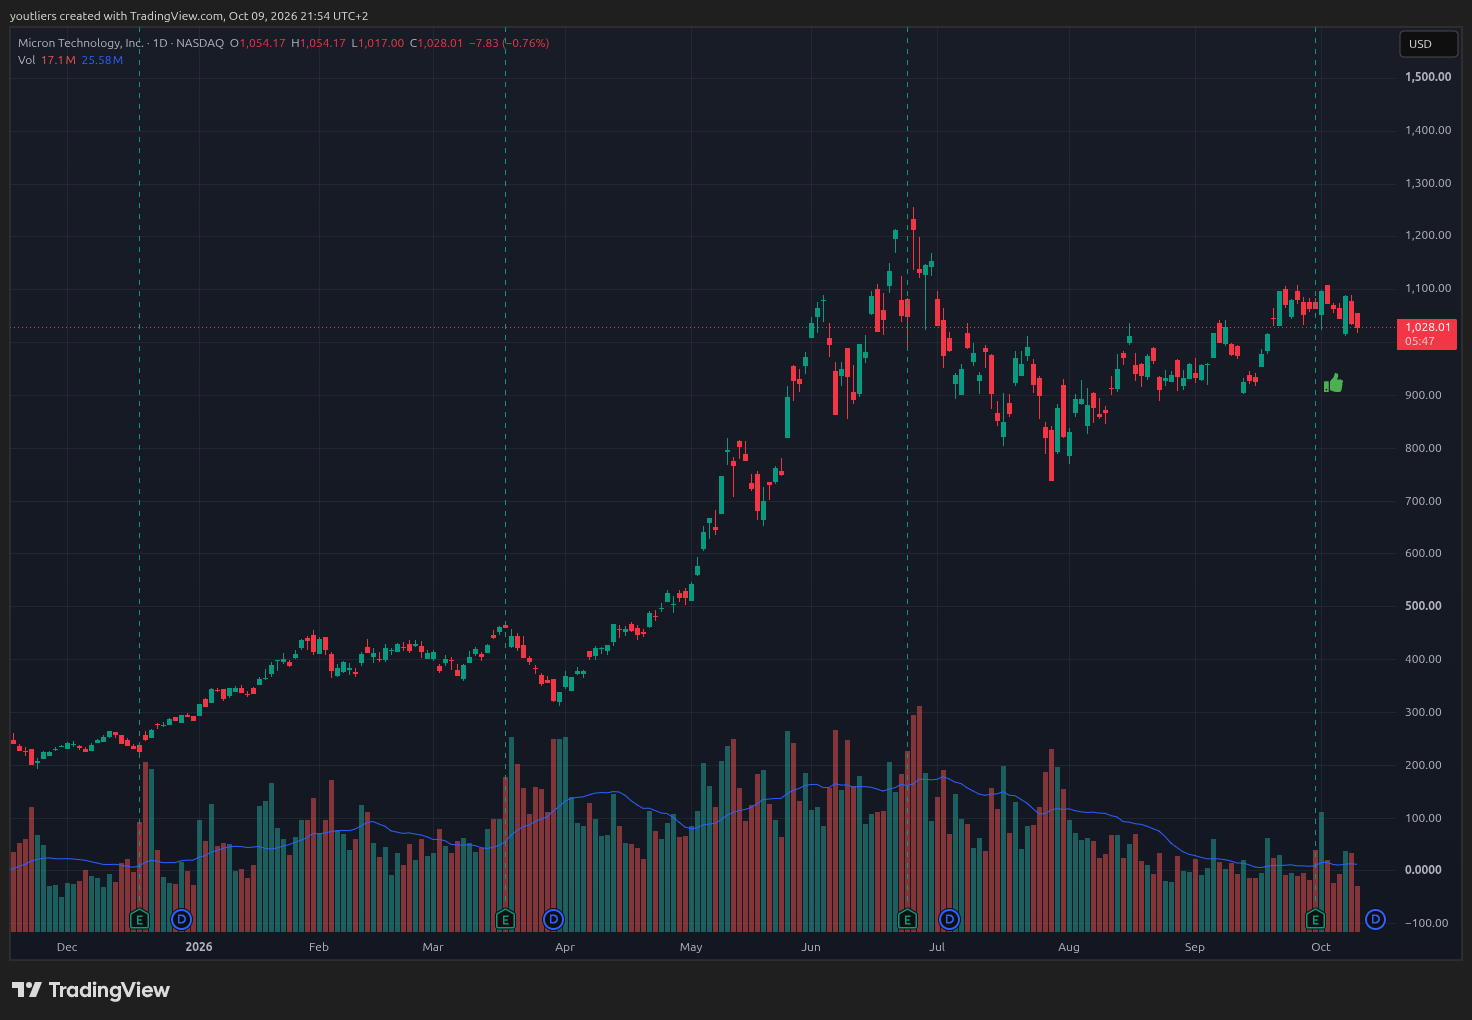Click the Micron Technology, Inc. symbol title

point(81,43)
